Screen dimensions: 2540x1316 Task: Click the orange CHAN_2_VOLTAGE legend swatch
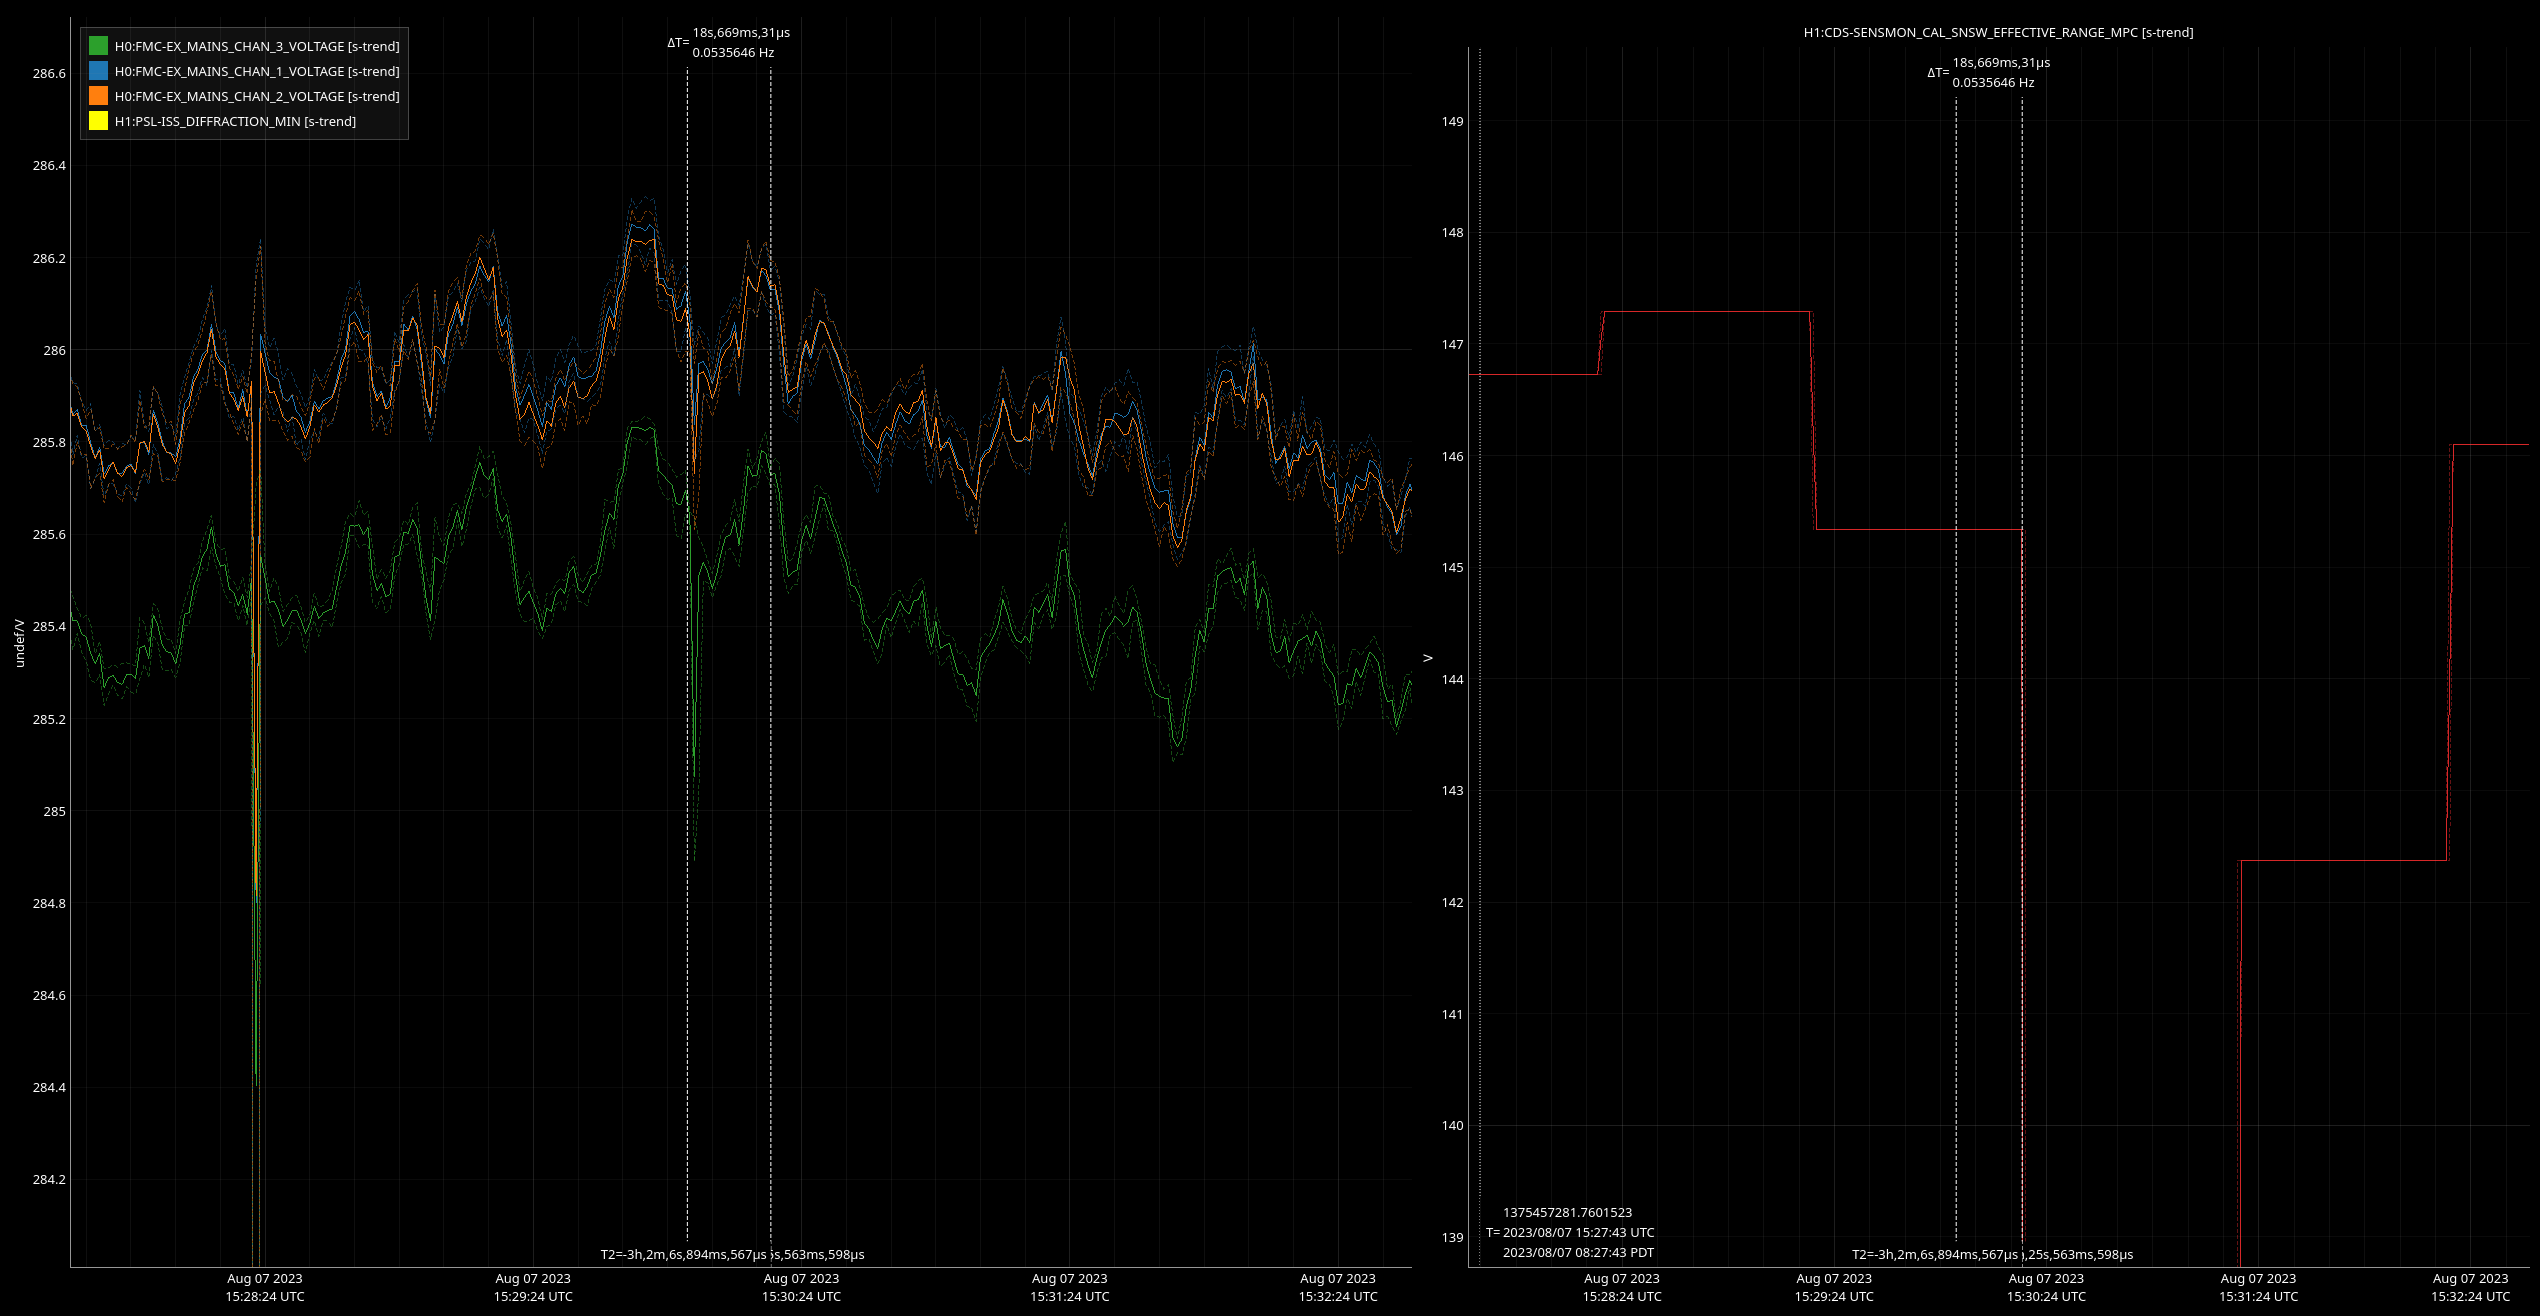98,96
